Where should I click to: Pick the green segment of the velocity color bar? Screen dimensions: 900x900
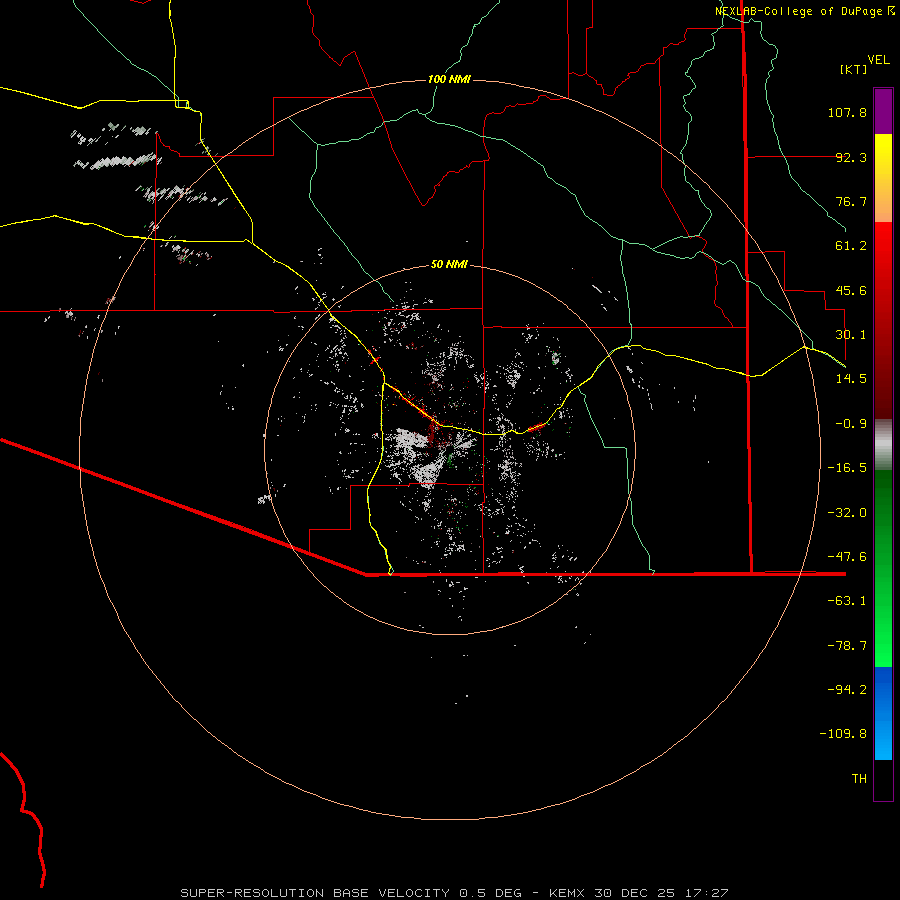883,568
